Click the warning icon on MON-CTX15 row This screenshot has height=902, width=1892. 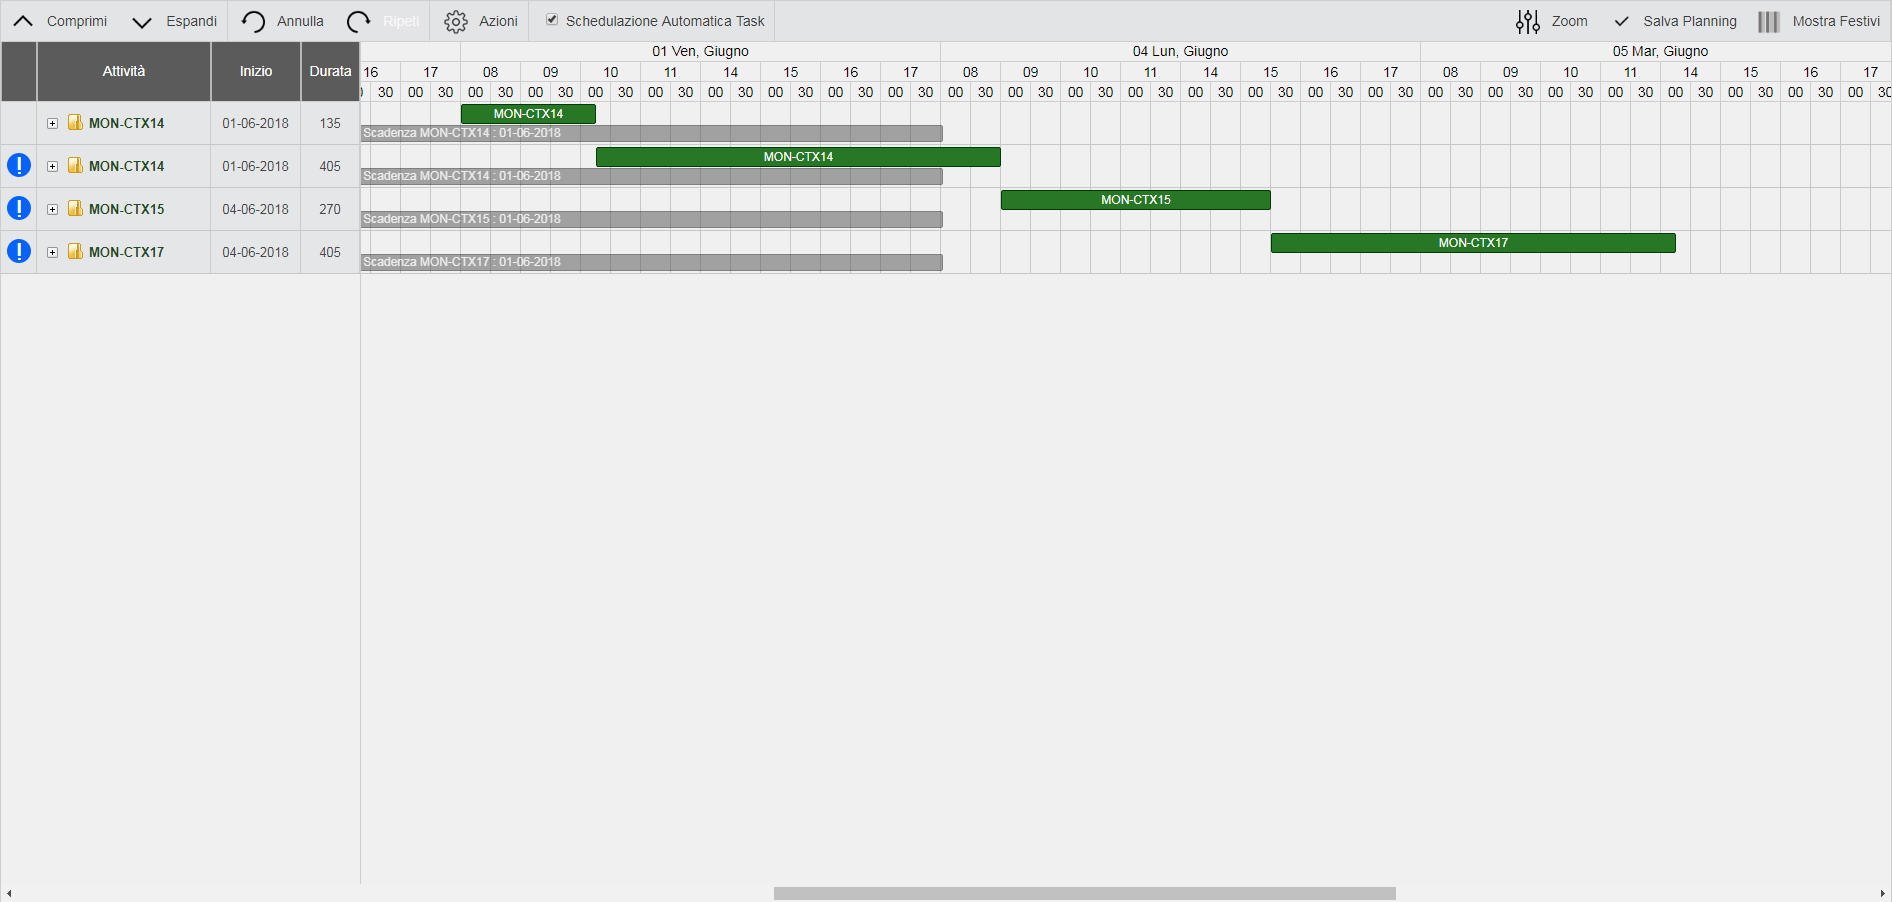click(19, 208)
